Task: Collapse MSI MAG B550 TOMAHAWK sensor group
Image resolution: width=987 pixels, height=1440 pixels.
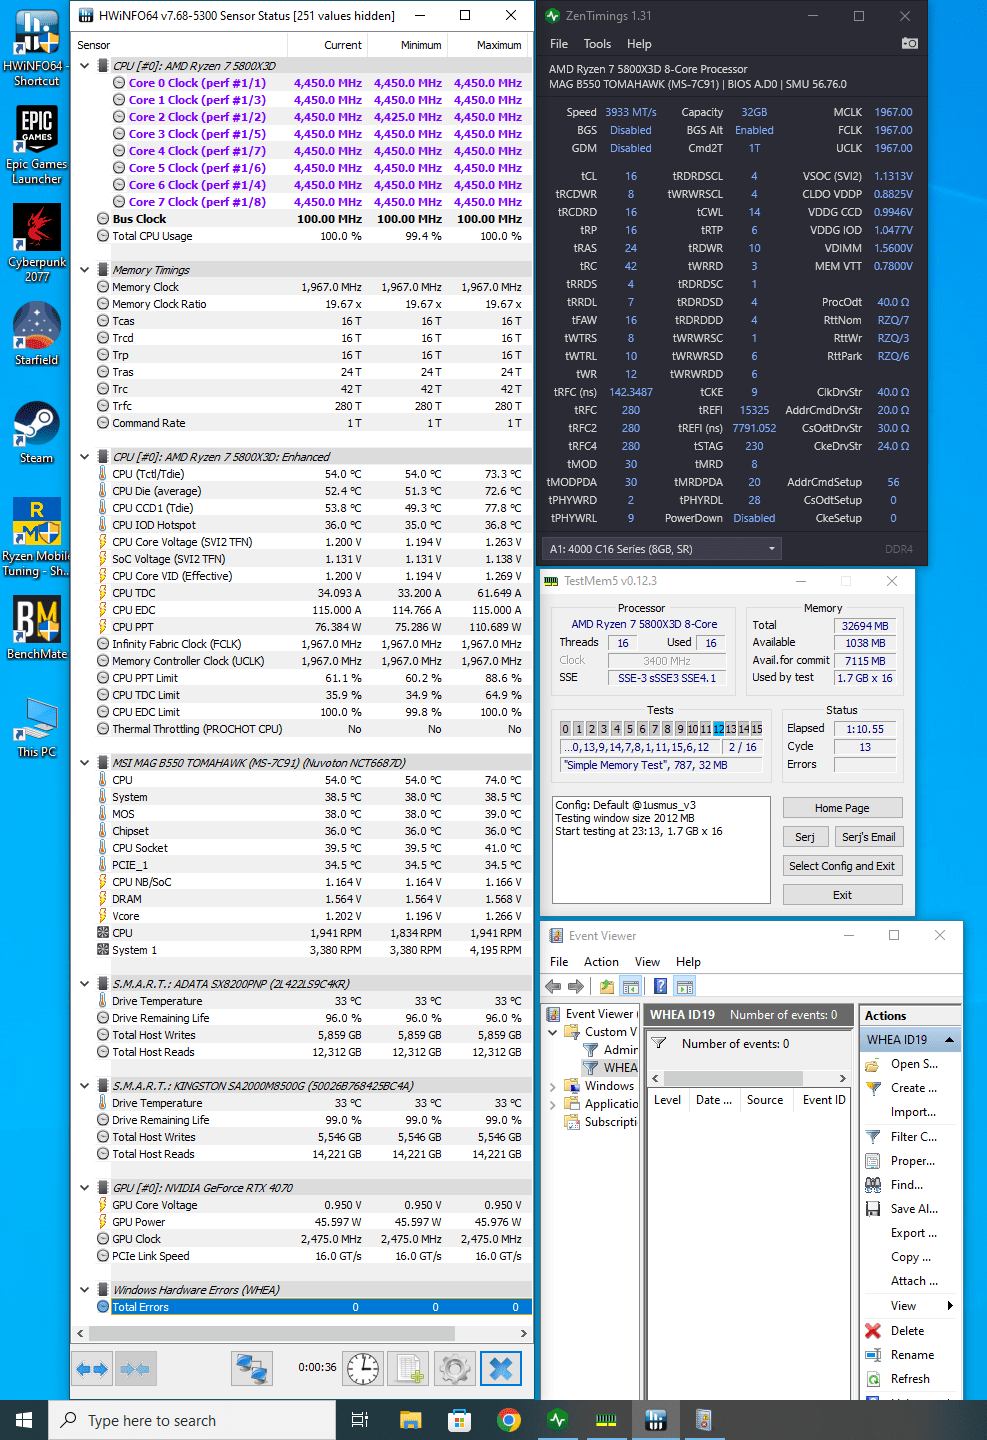Action: pyautogui.click(x=85, y=763)
